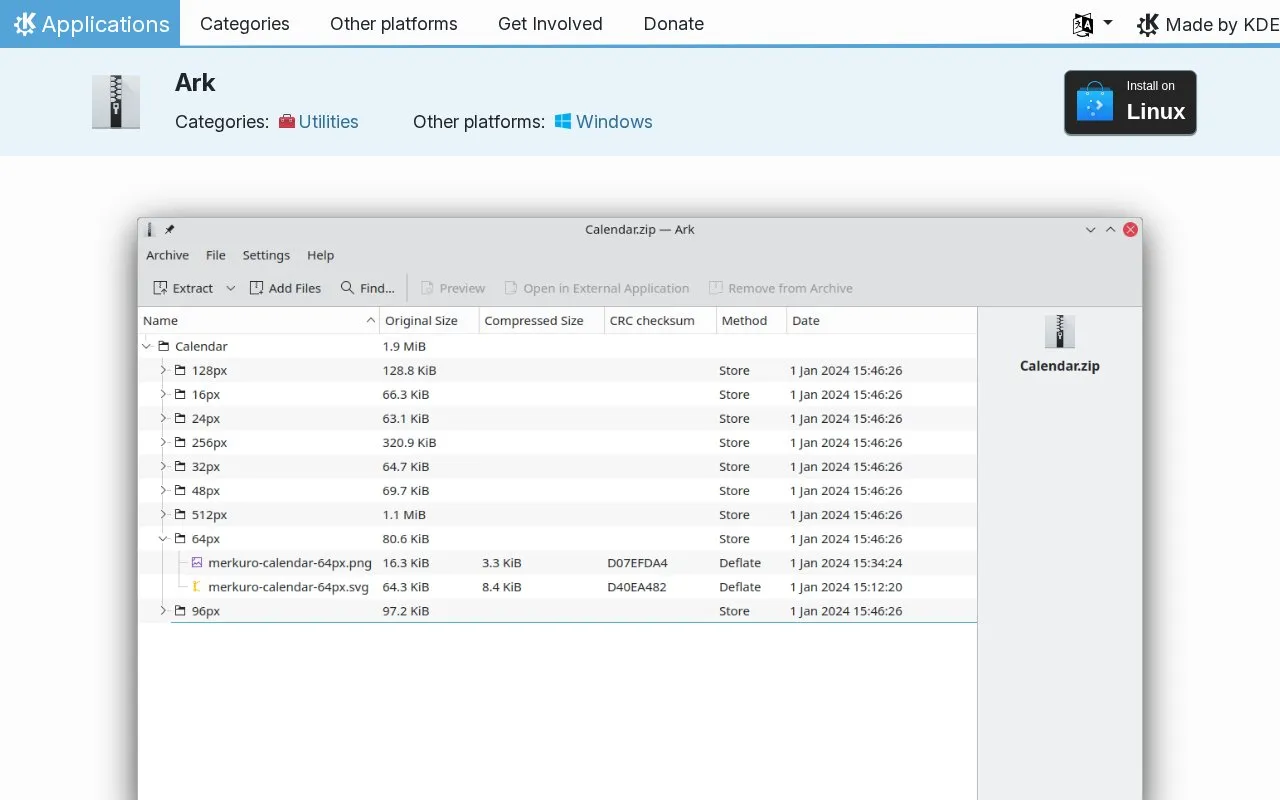
Task: Open Other platforms in the top navigation bar
Action: pyautogui.click(x=394, y=24)
